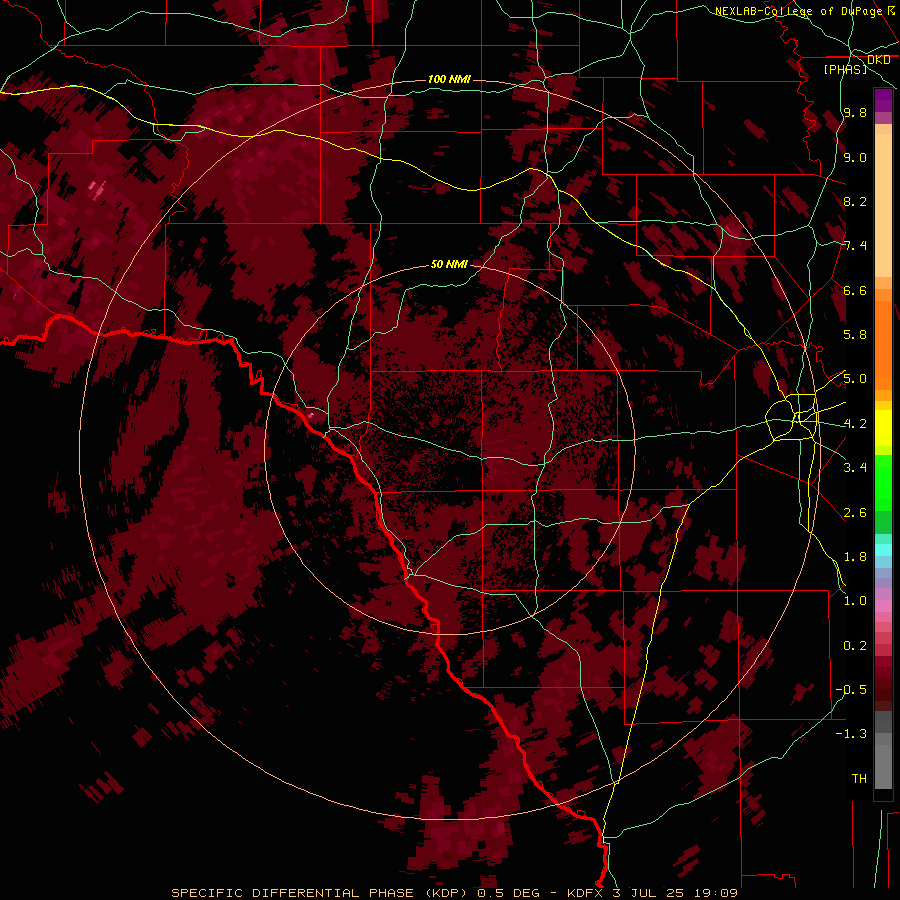The width and height of the screenshot is (900, 900).
Task: Select the 0.2 legend value
Action: click(x=855, y=646)
